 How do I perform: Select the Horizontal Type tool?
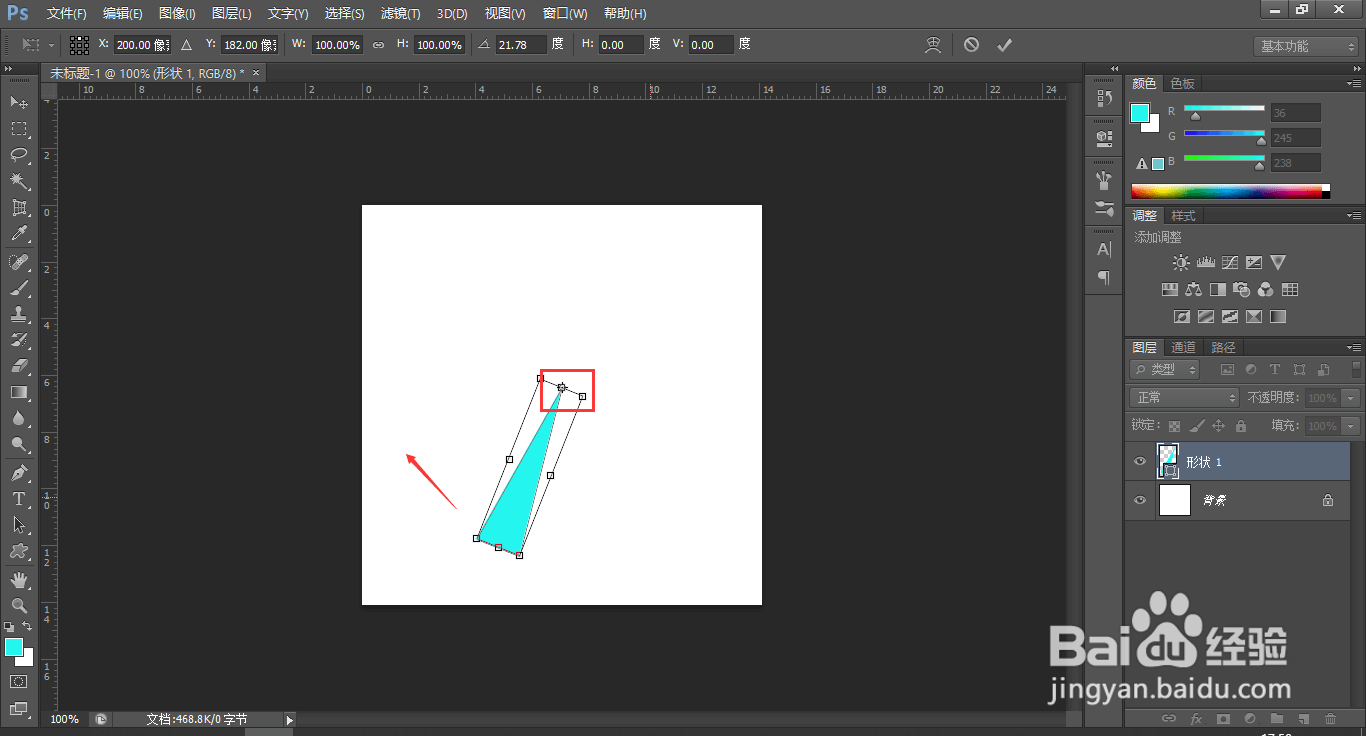tap(18, 498)
